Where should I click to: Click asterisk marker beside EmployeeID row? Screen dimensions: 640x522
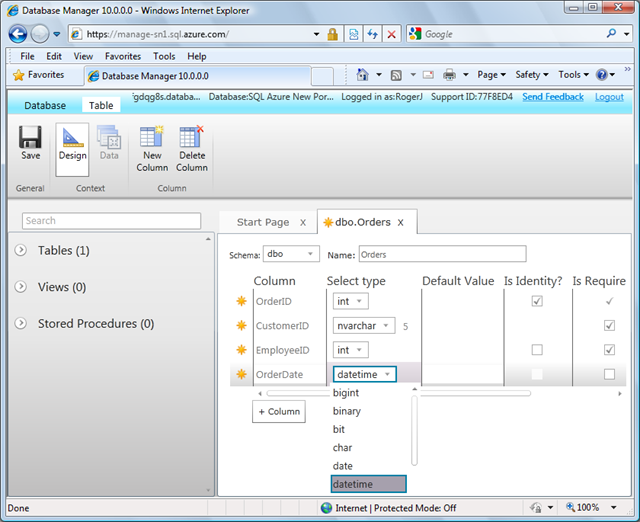coord(241,350)
